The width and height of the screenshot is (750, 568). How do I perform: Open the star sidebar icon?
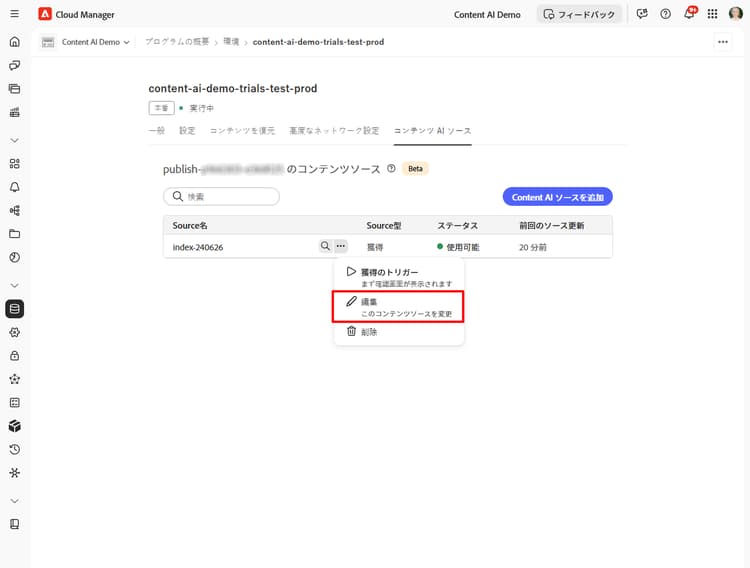[15, 379]
